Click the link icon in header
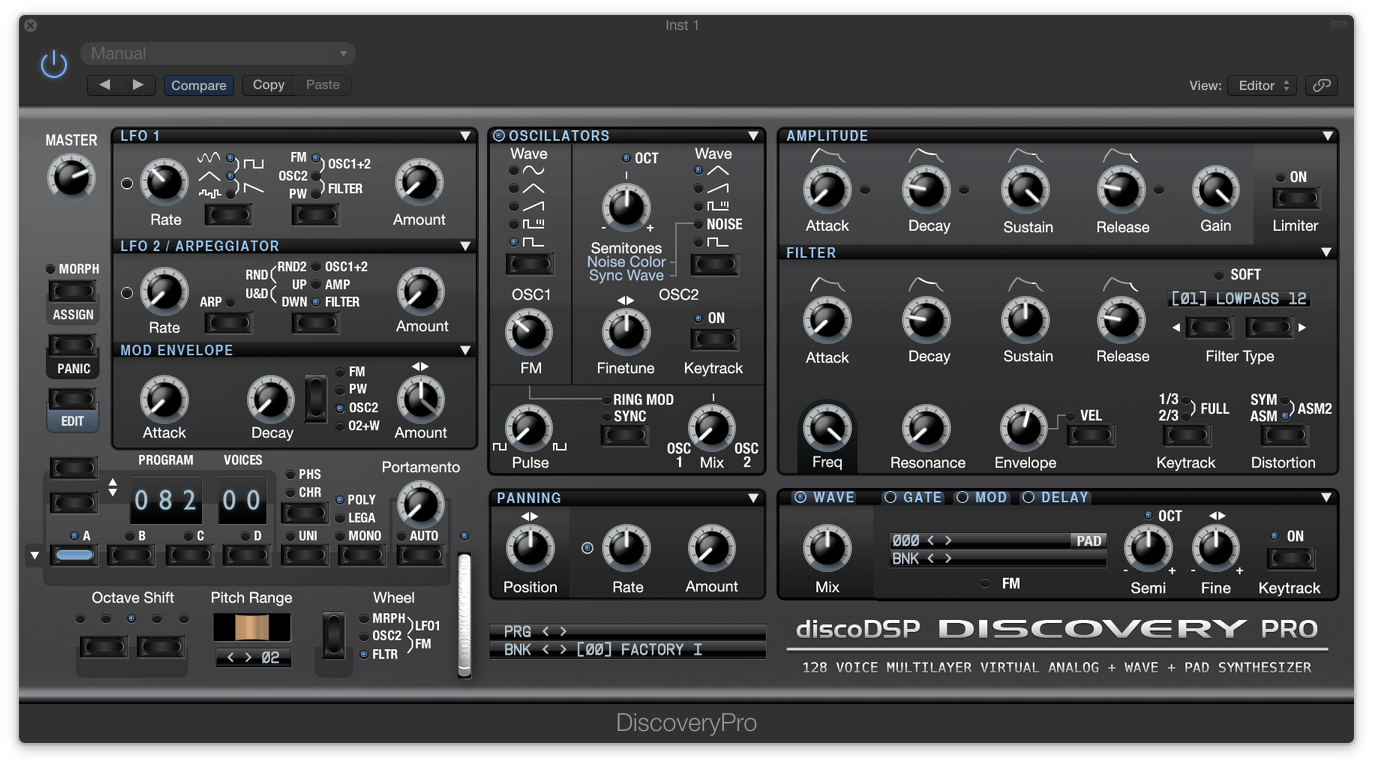 [1321, 85]
